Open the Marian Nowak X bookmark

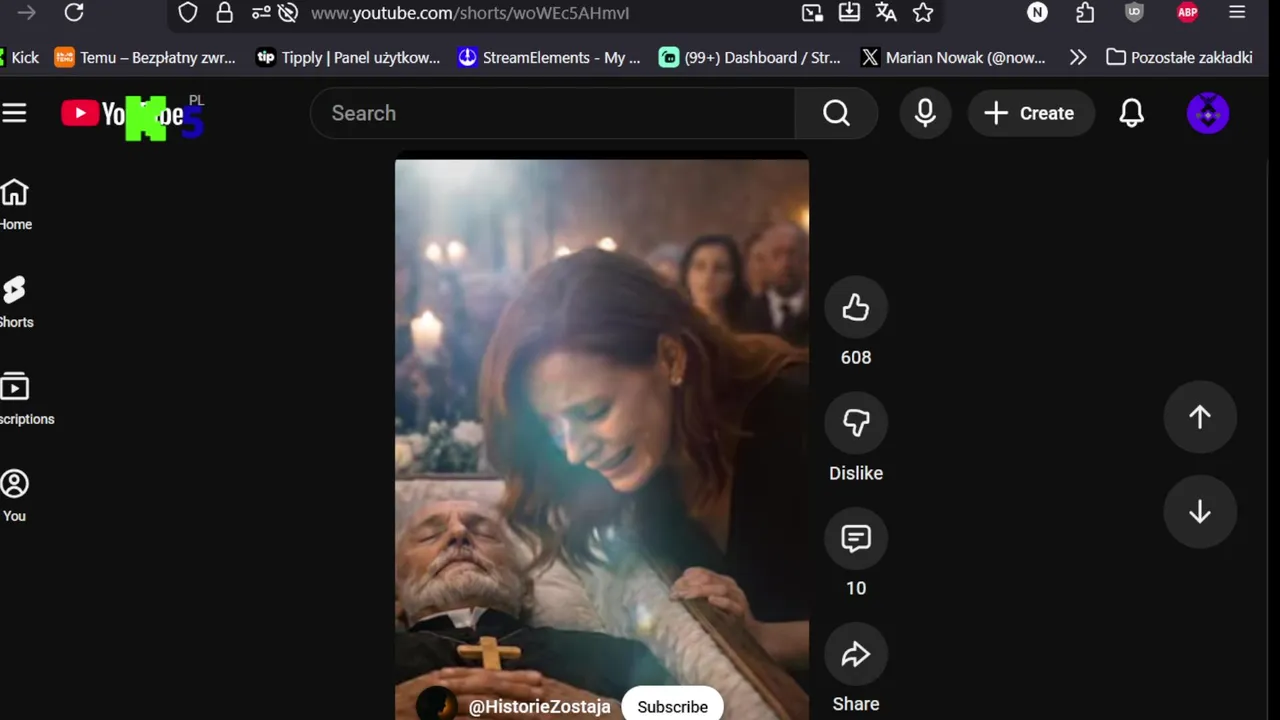[953, 57]
